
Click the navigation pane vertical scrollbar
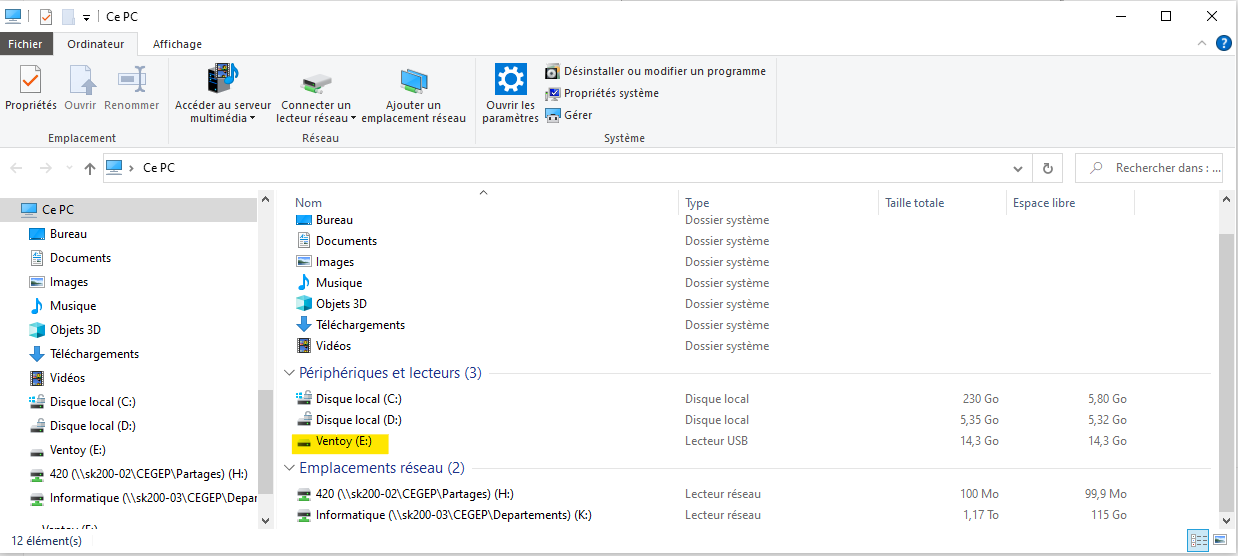point(265,440)
